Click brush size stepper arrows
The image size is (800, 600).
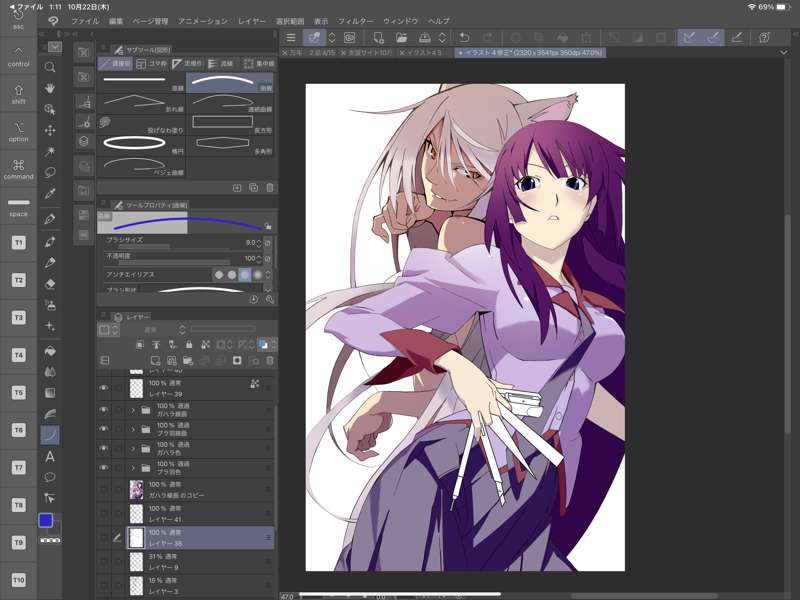[259, 243]
